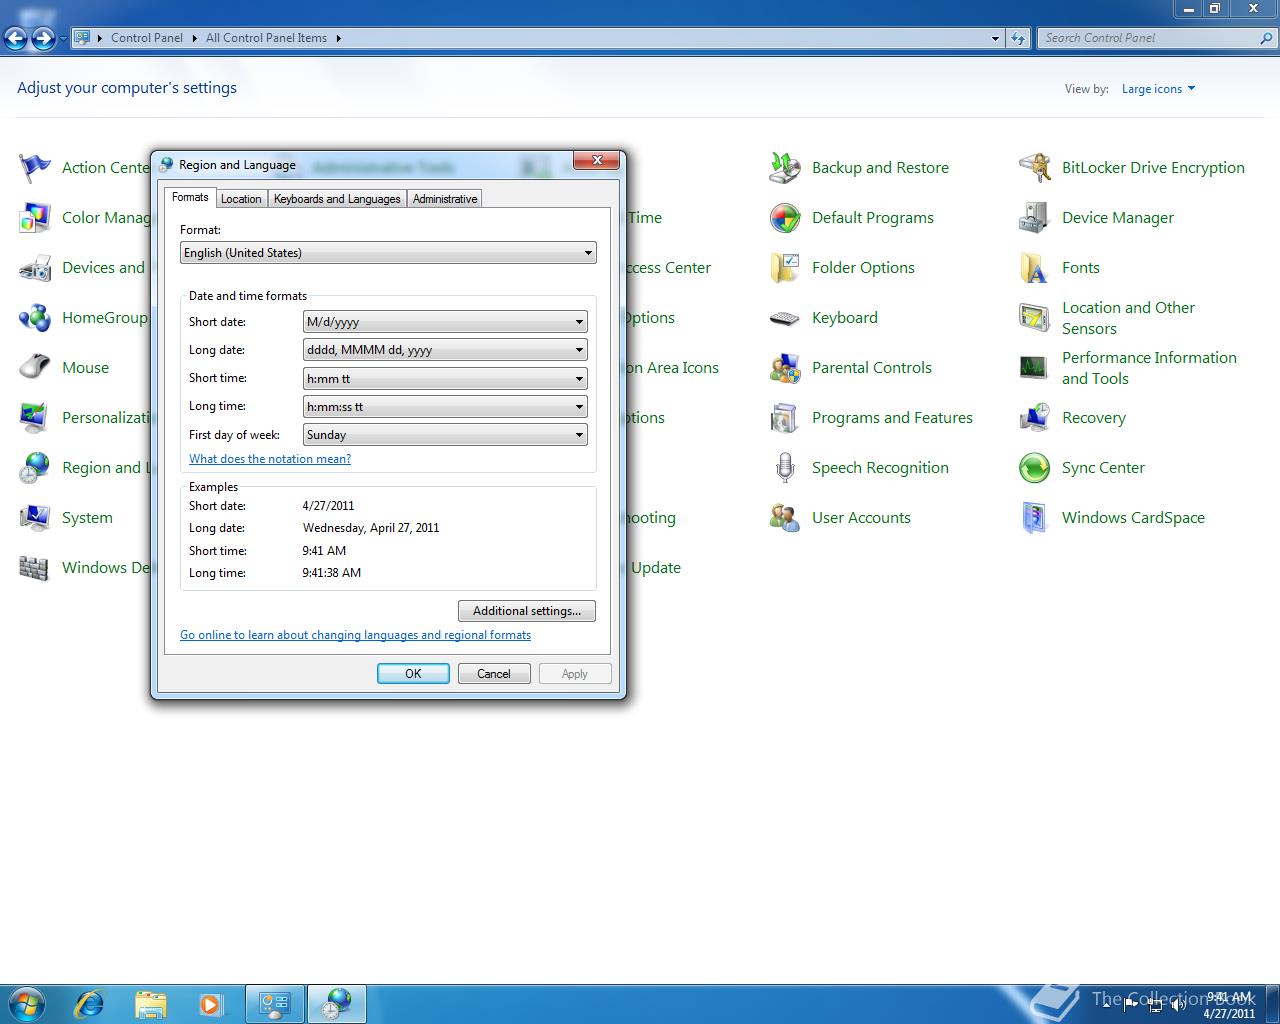The image size is (1280, 1024).
Task: Expand the Long date dropdown
Action: pos(579,350)
